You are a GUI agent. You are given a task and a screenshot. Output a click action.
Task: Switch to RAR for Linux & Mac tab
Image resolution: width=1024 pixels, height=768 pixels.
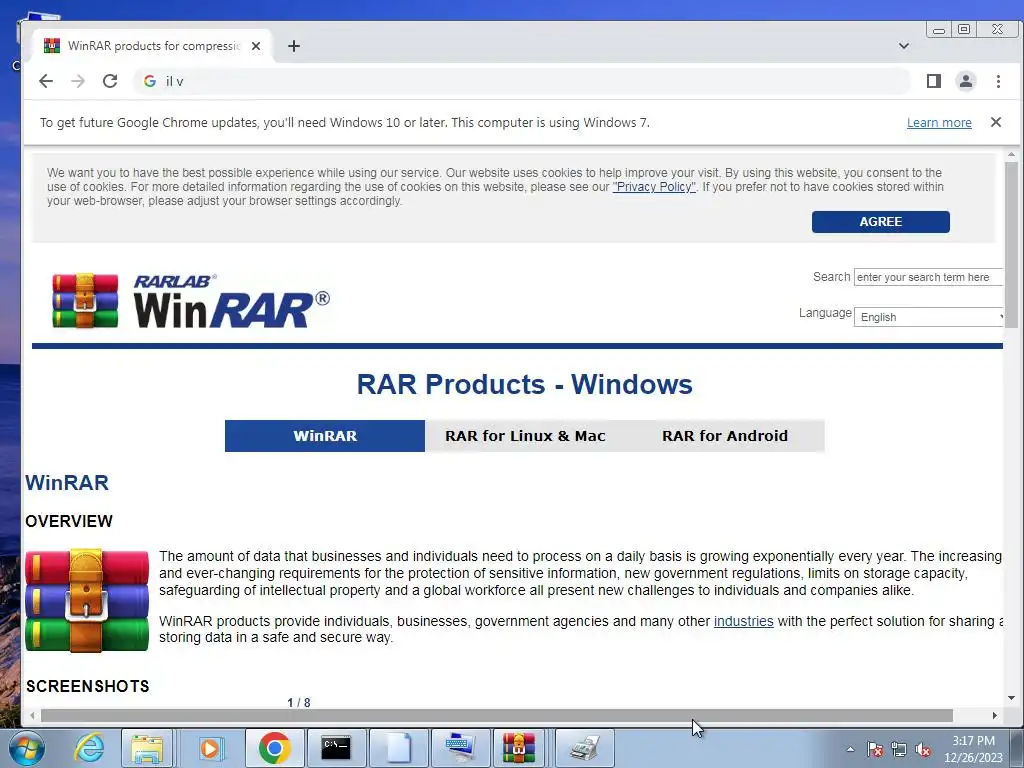[x=525, y=436]
